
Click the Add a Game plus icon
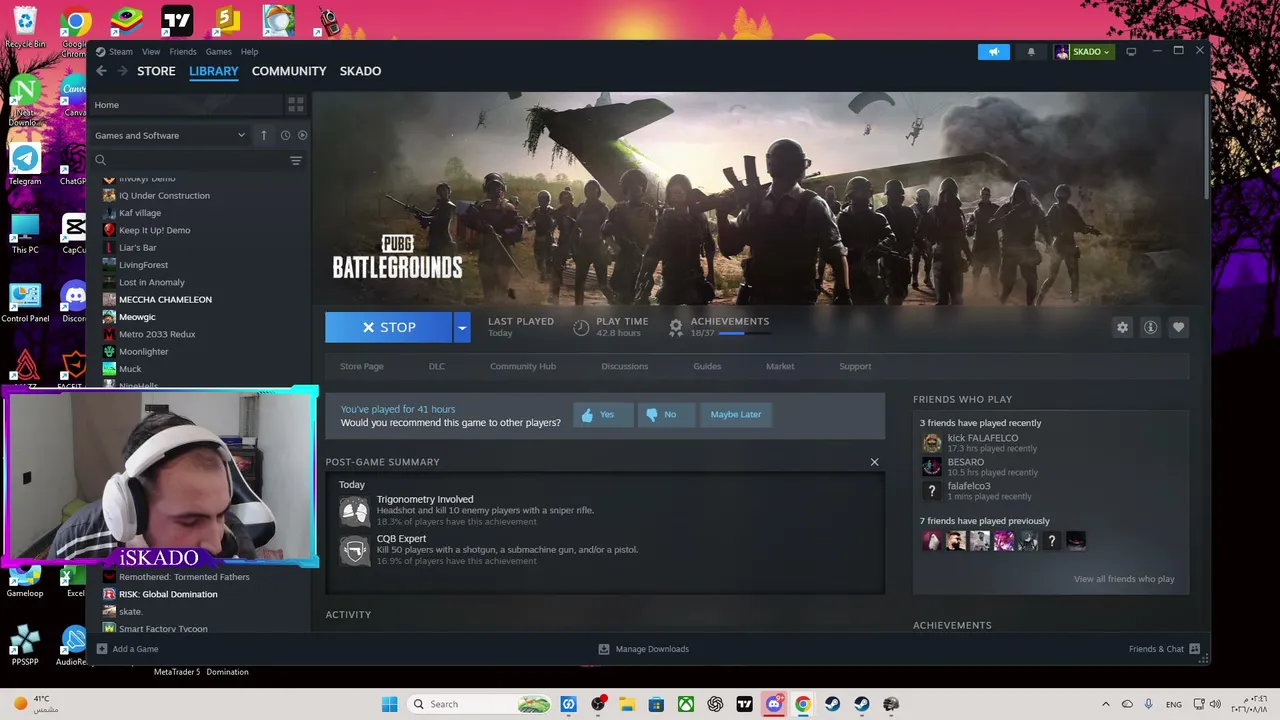101,649
